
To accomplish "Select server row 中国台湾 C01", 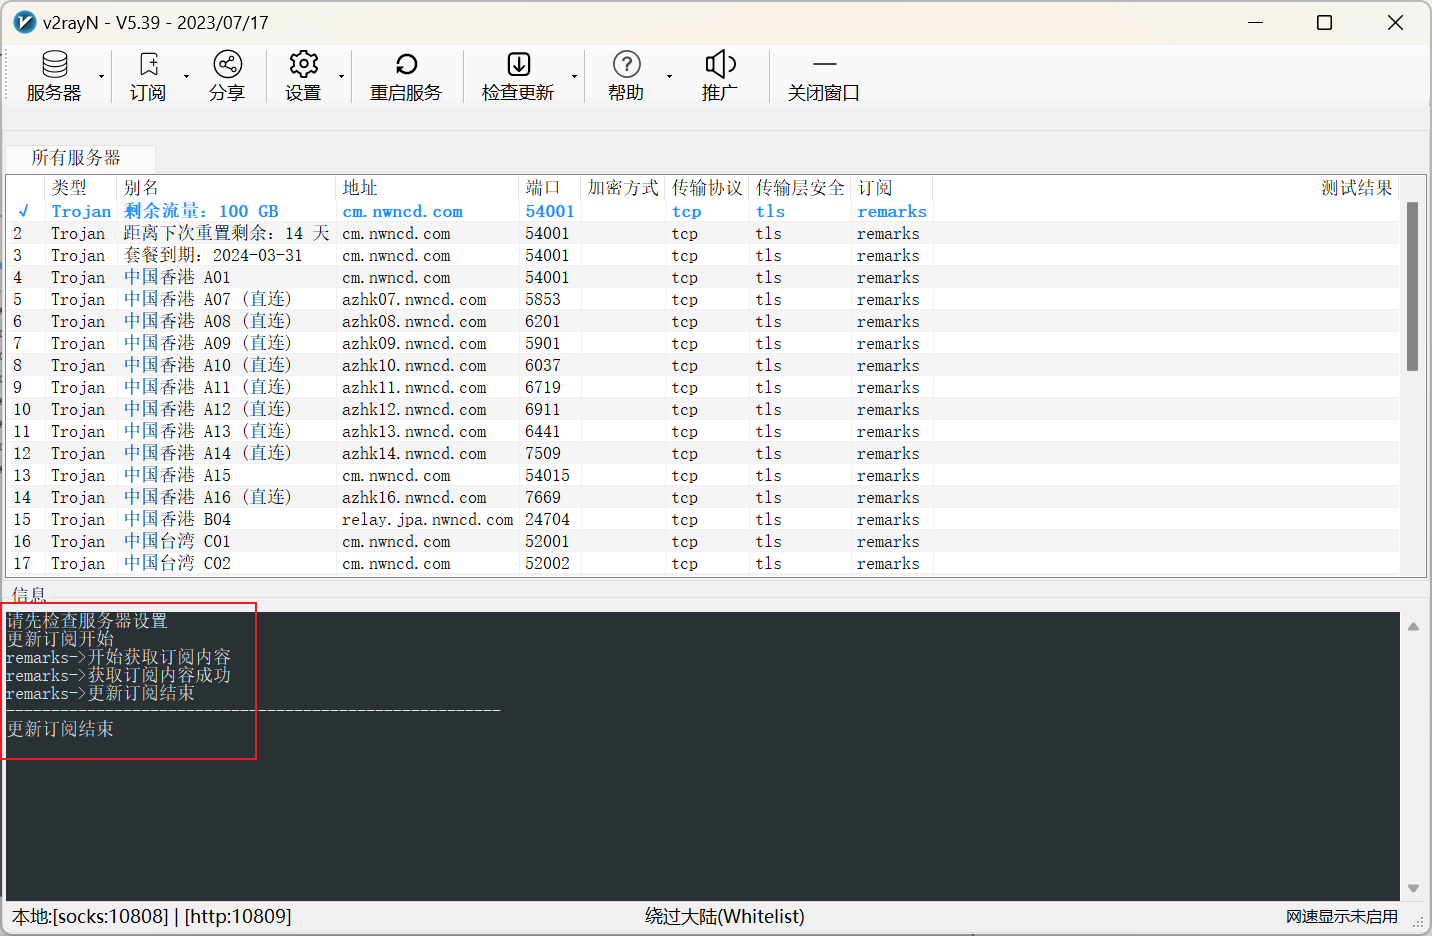I will [x=177, y=542].
